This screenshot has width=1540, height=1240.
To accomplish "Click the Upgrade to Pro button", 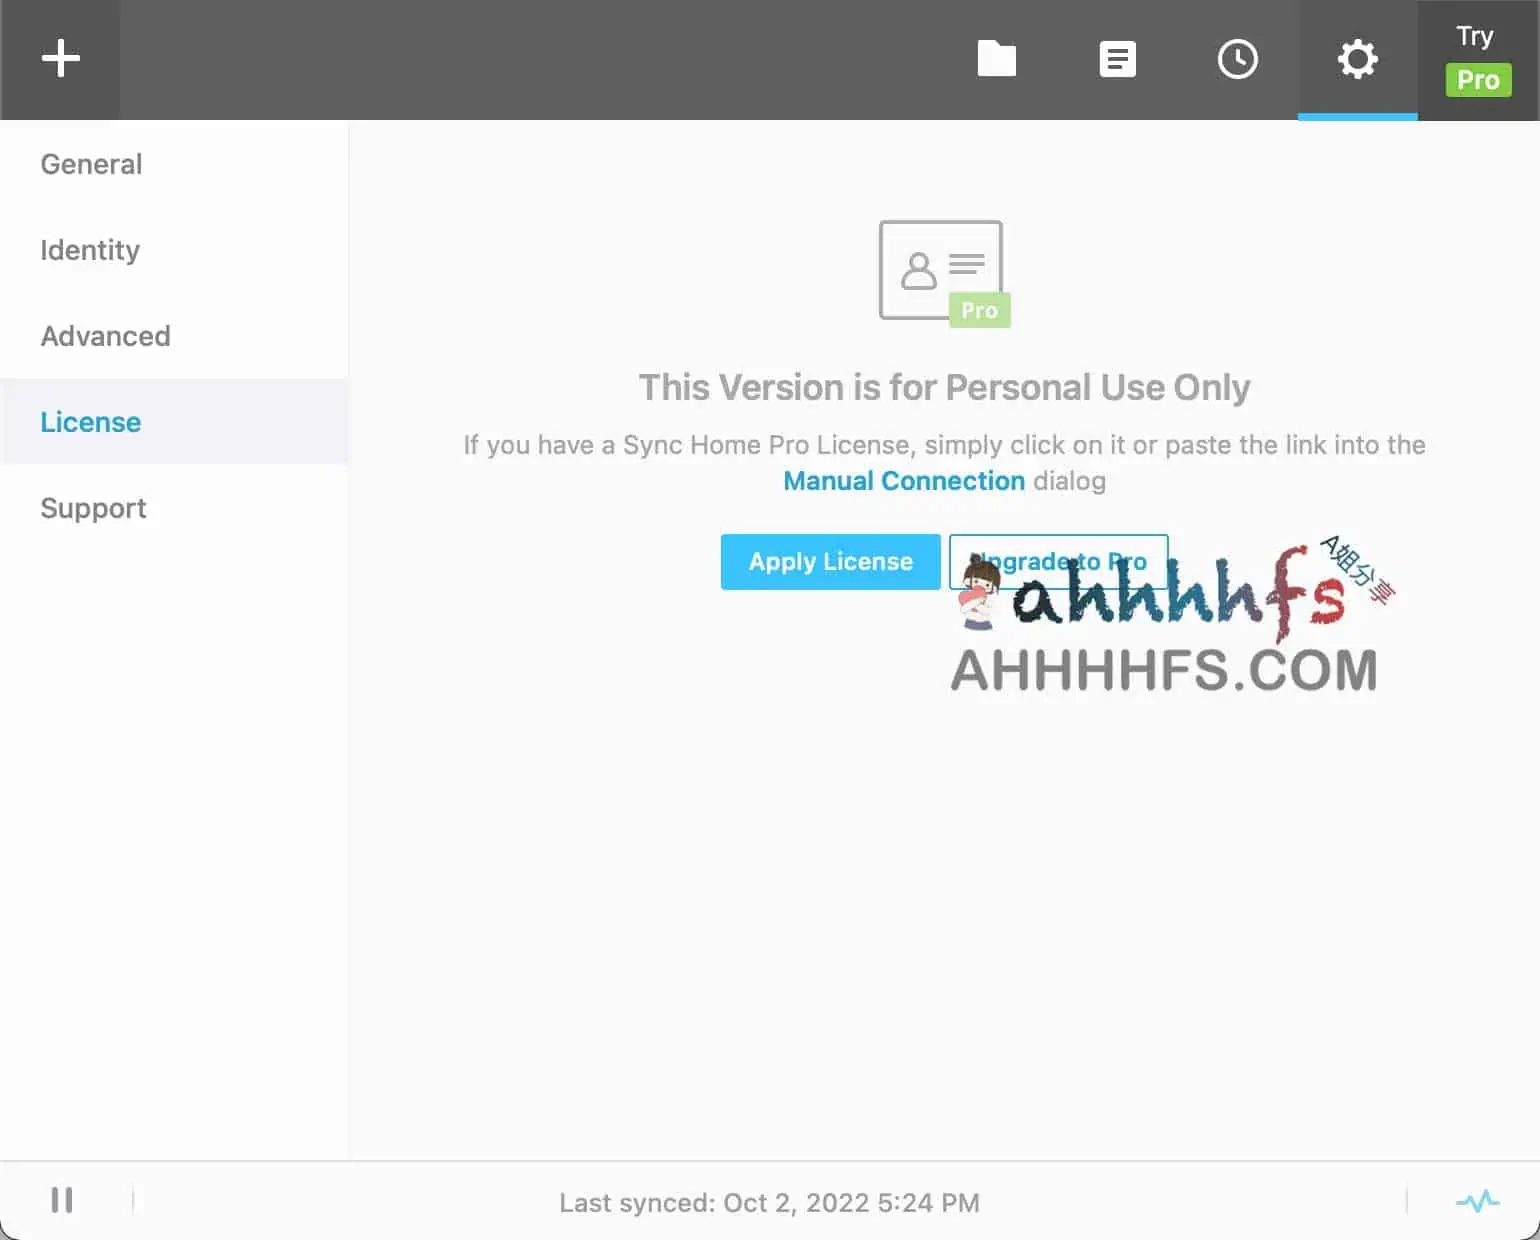I will click(x=1058, y=562).
